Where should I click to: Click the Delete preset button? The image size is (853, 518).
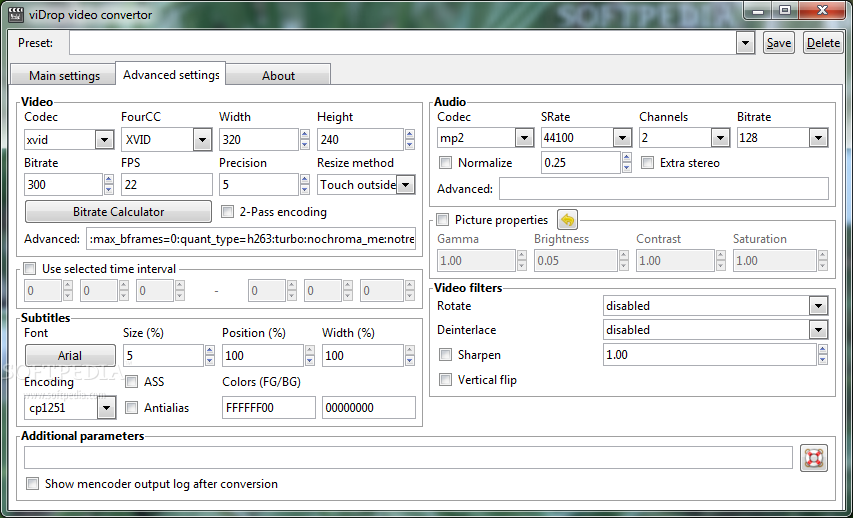pos(823,43)
